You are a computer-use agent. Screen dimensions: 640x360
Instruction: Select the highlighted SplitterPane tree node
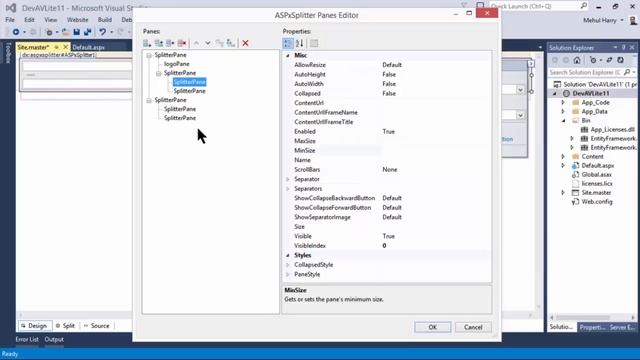point(190,82)
